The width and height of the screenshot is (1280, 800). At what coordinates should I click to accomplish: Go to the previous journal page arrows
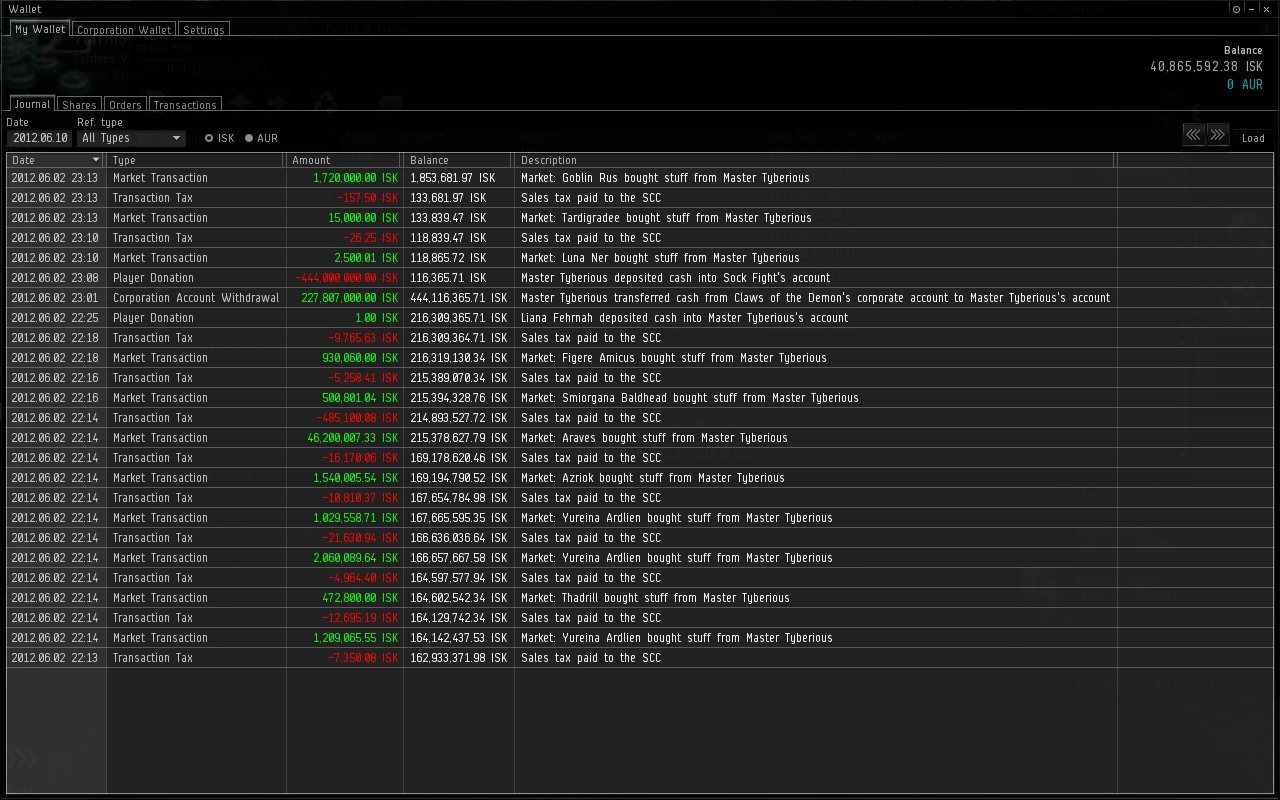click(x=1194, y=135)
